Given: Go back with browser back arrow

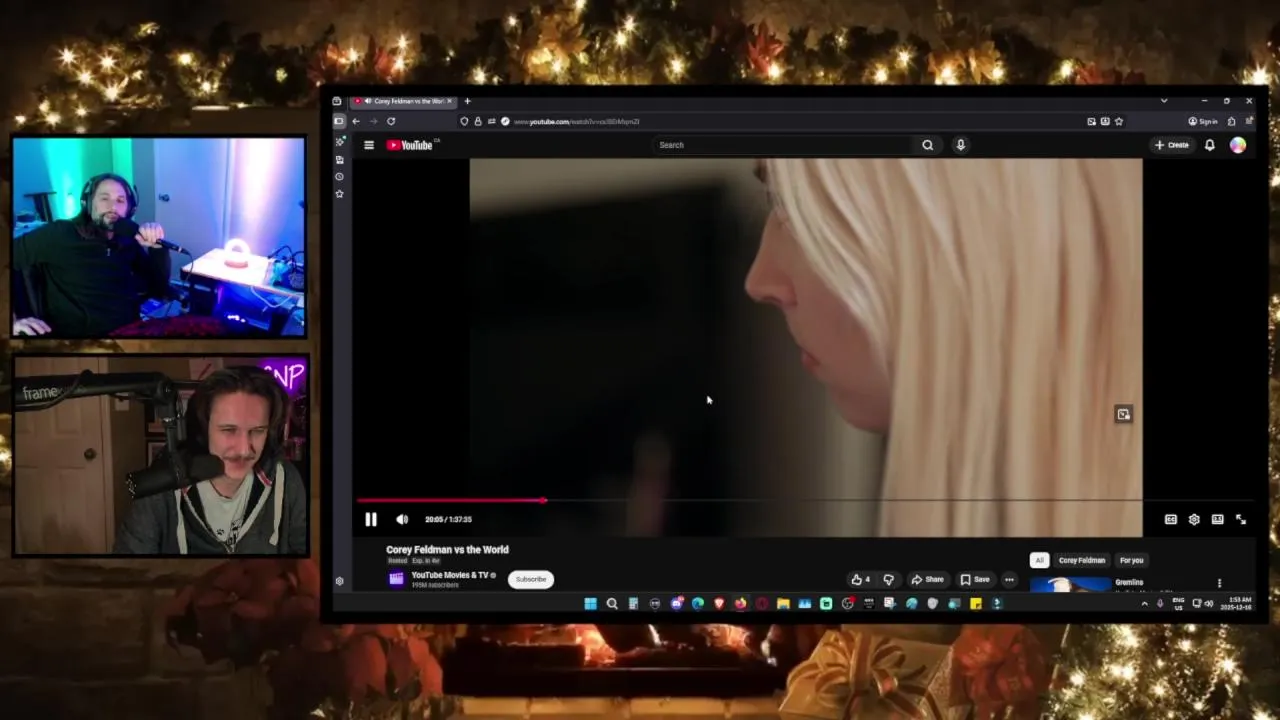Looking at the screenshot, I should [356, 121].
